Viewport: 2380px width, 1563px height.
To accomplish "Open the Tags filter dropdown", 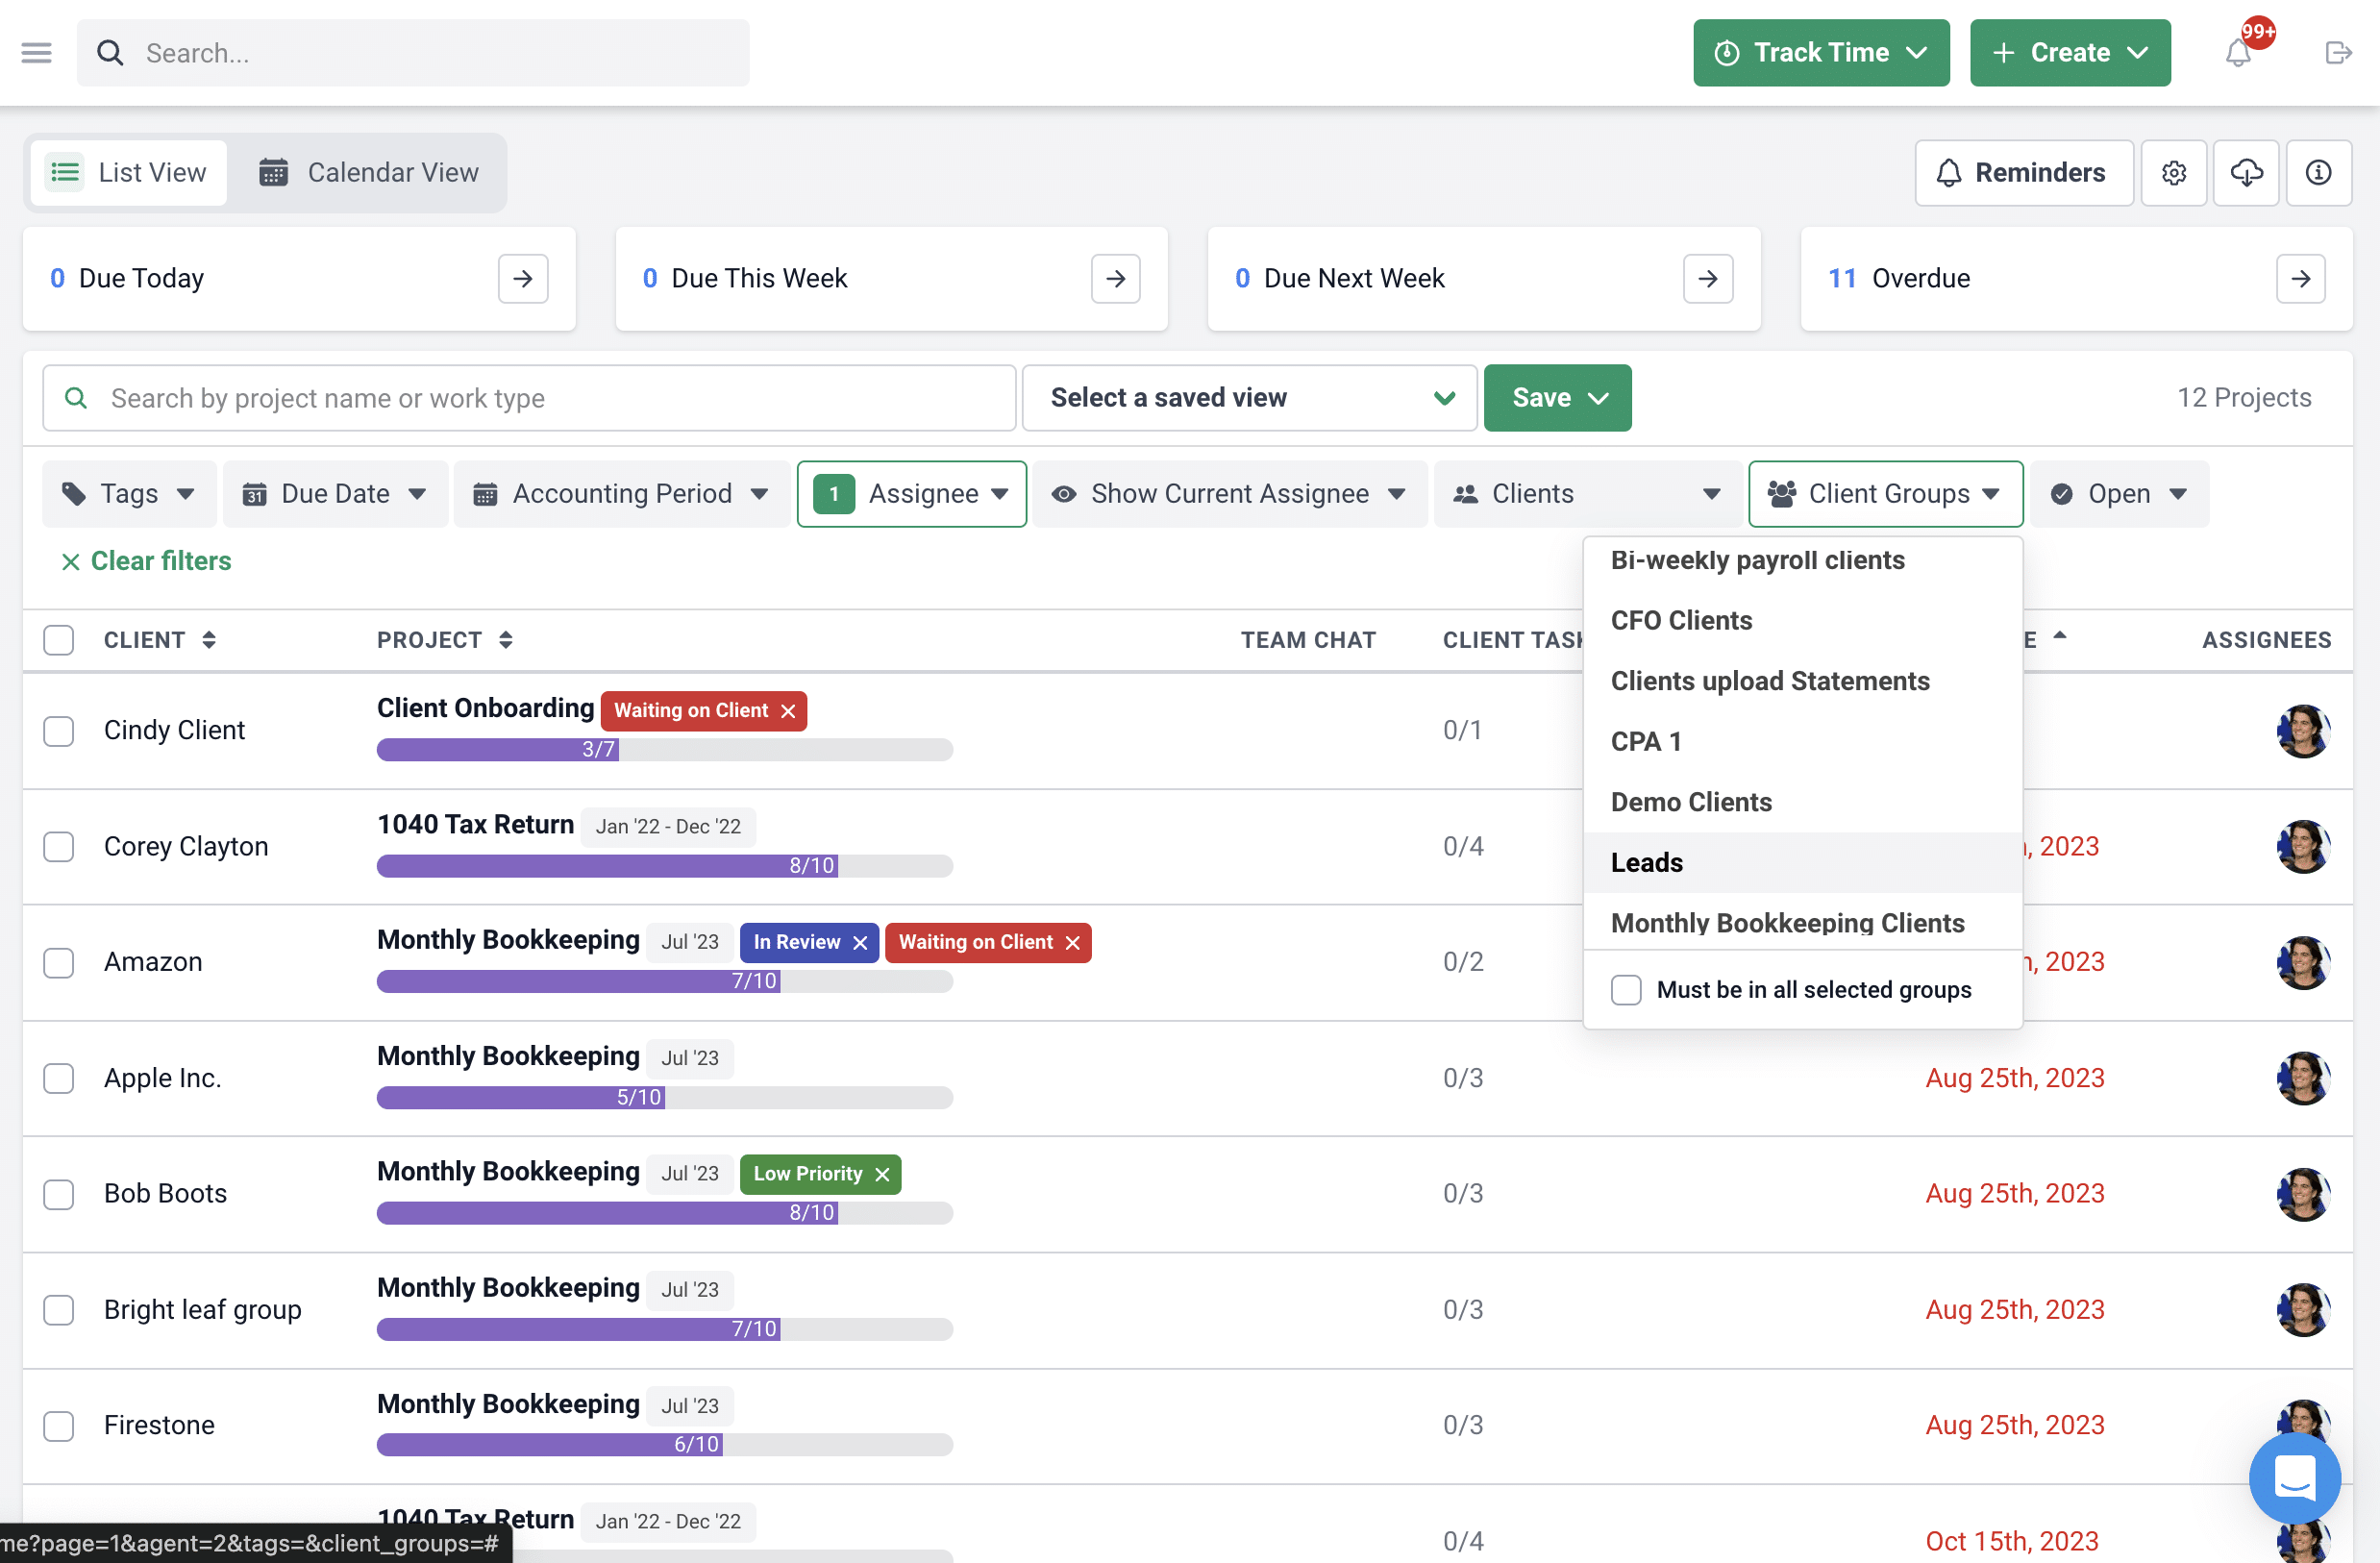I will tap(129, 494).
